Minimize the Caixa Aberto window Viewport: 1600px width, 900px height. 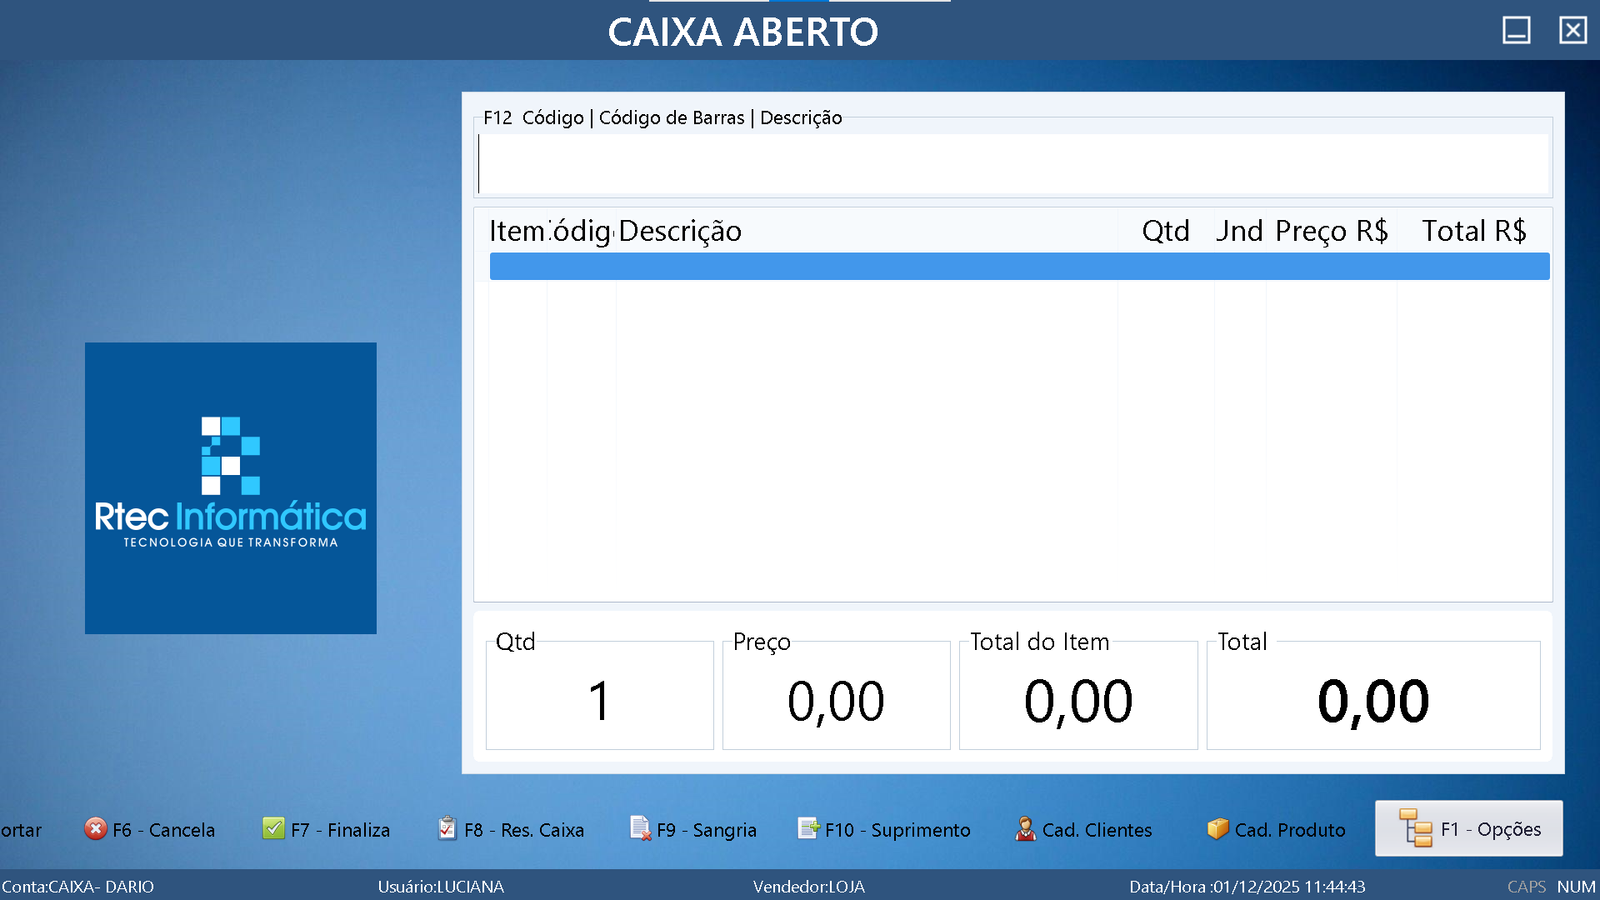1516,31
